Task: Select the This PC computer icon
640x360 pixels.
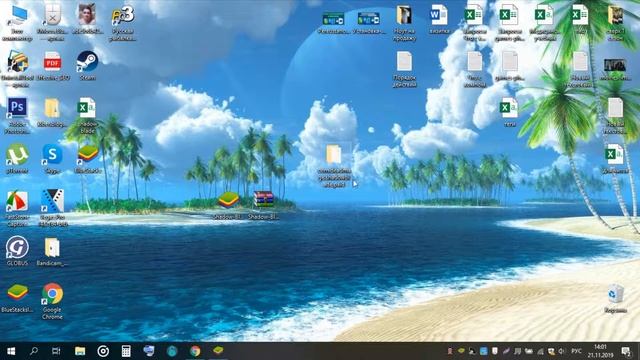Action: pyautogui.click(x=17, y=16)
